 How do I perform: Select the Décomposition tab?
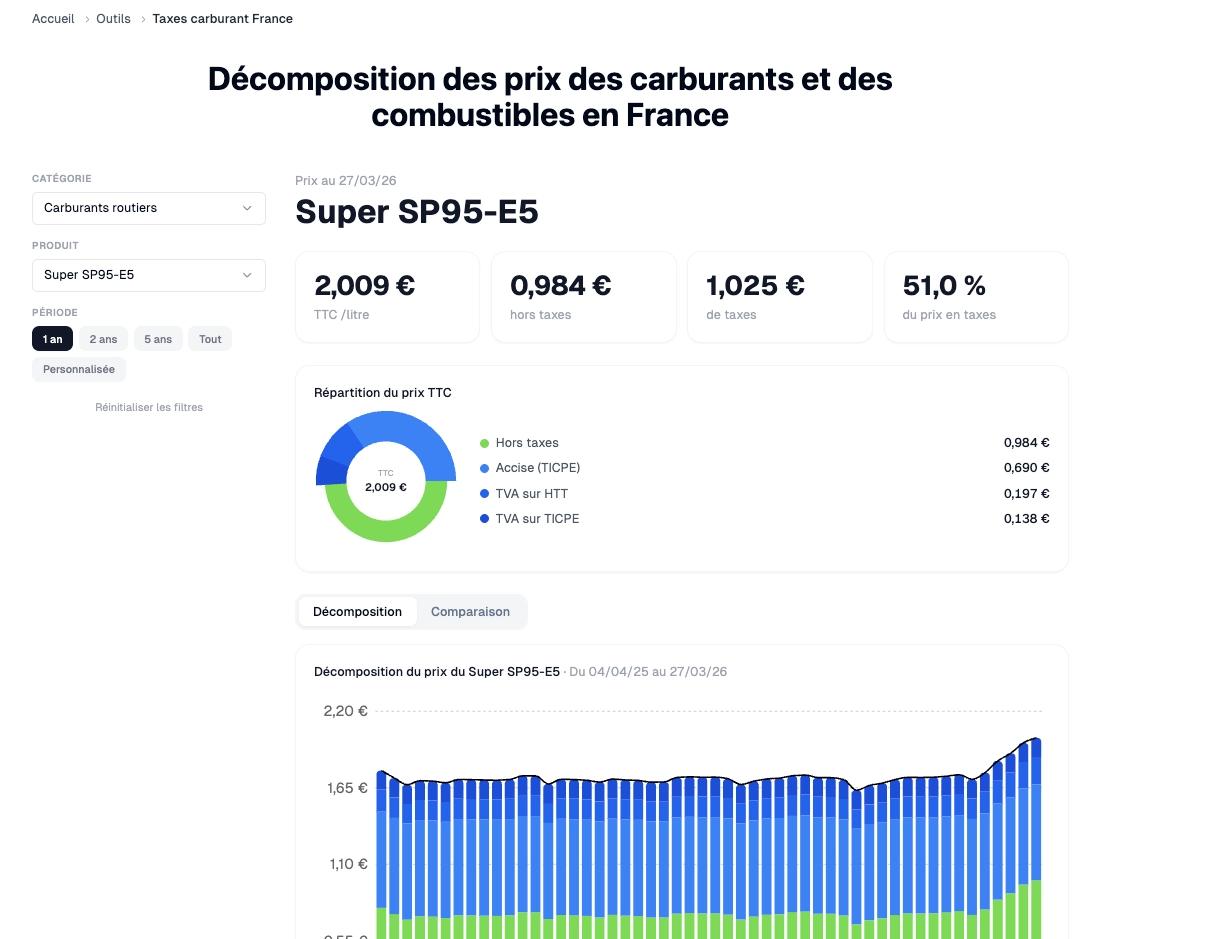coord(357,611)
